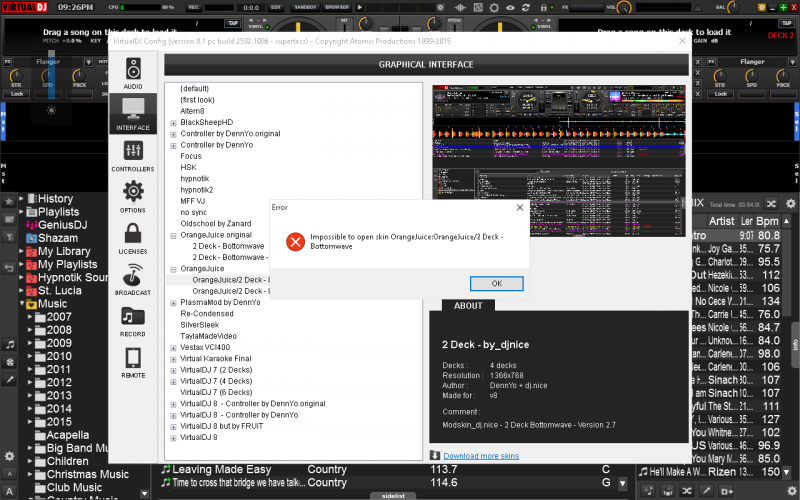Screen dimensions: 800x500
Task: Open the Options config section
Action: point(133,197)
